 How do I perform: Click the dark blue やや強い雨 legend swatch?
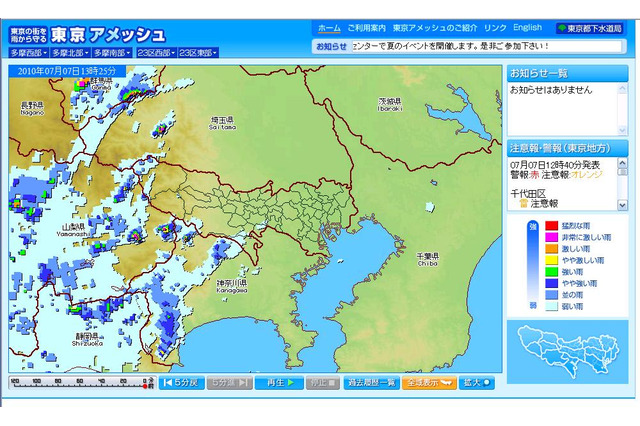point(551,283)
